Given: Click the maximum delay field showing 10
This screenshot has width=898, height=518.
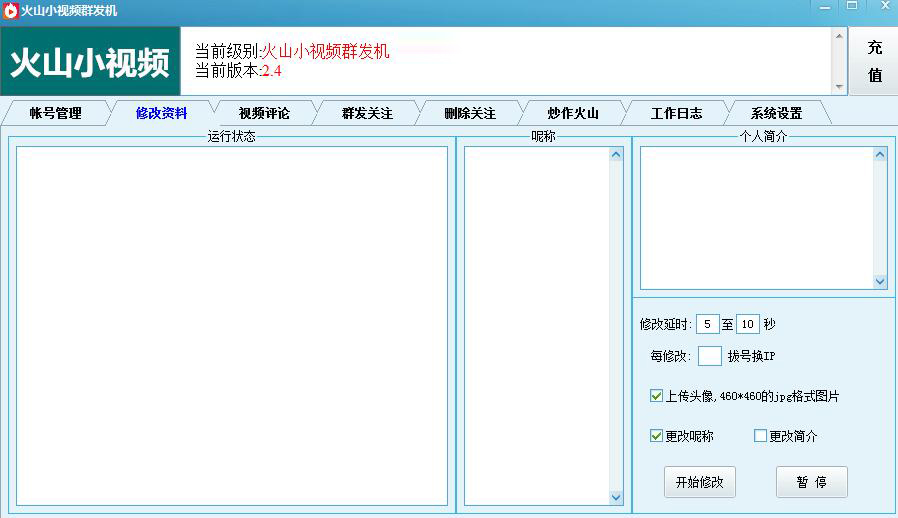Looking at the screenshot, I should click(x=747, y=324).
